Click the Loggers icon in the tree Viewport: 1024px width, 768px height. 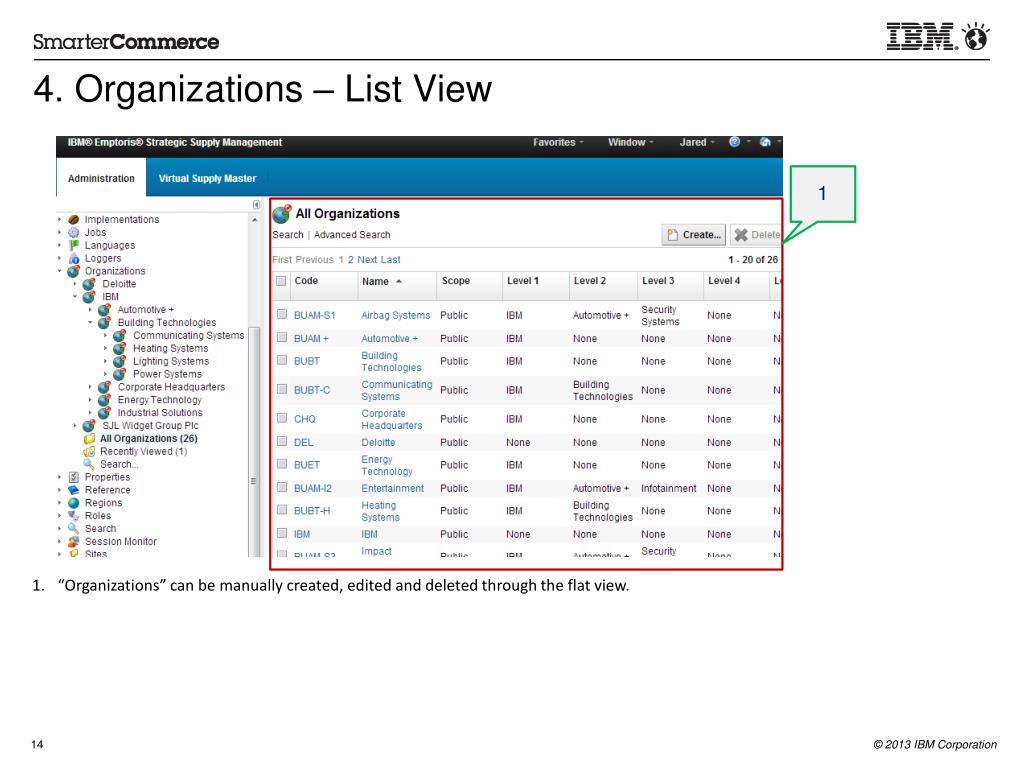[x=74, y=259]
